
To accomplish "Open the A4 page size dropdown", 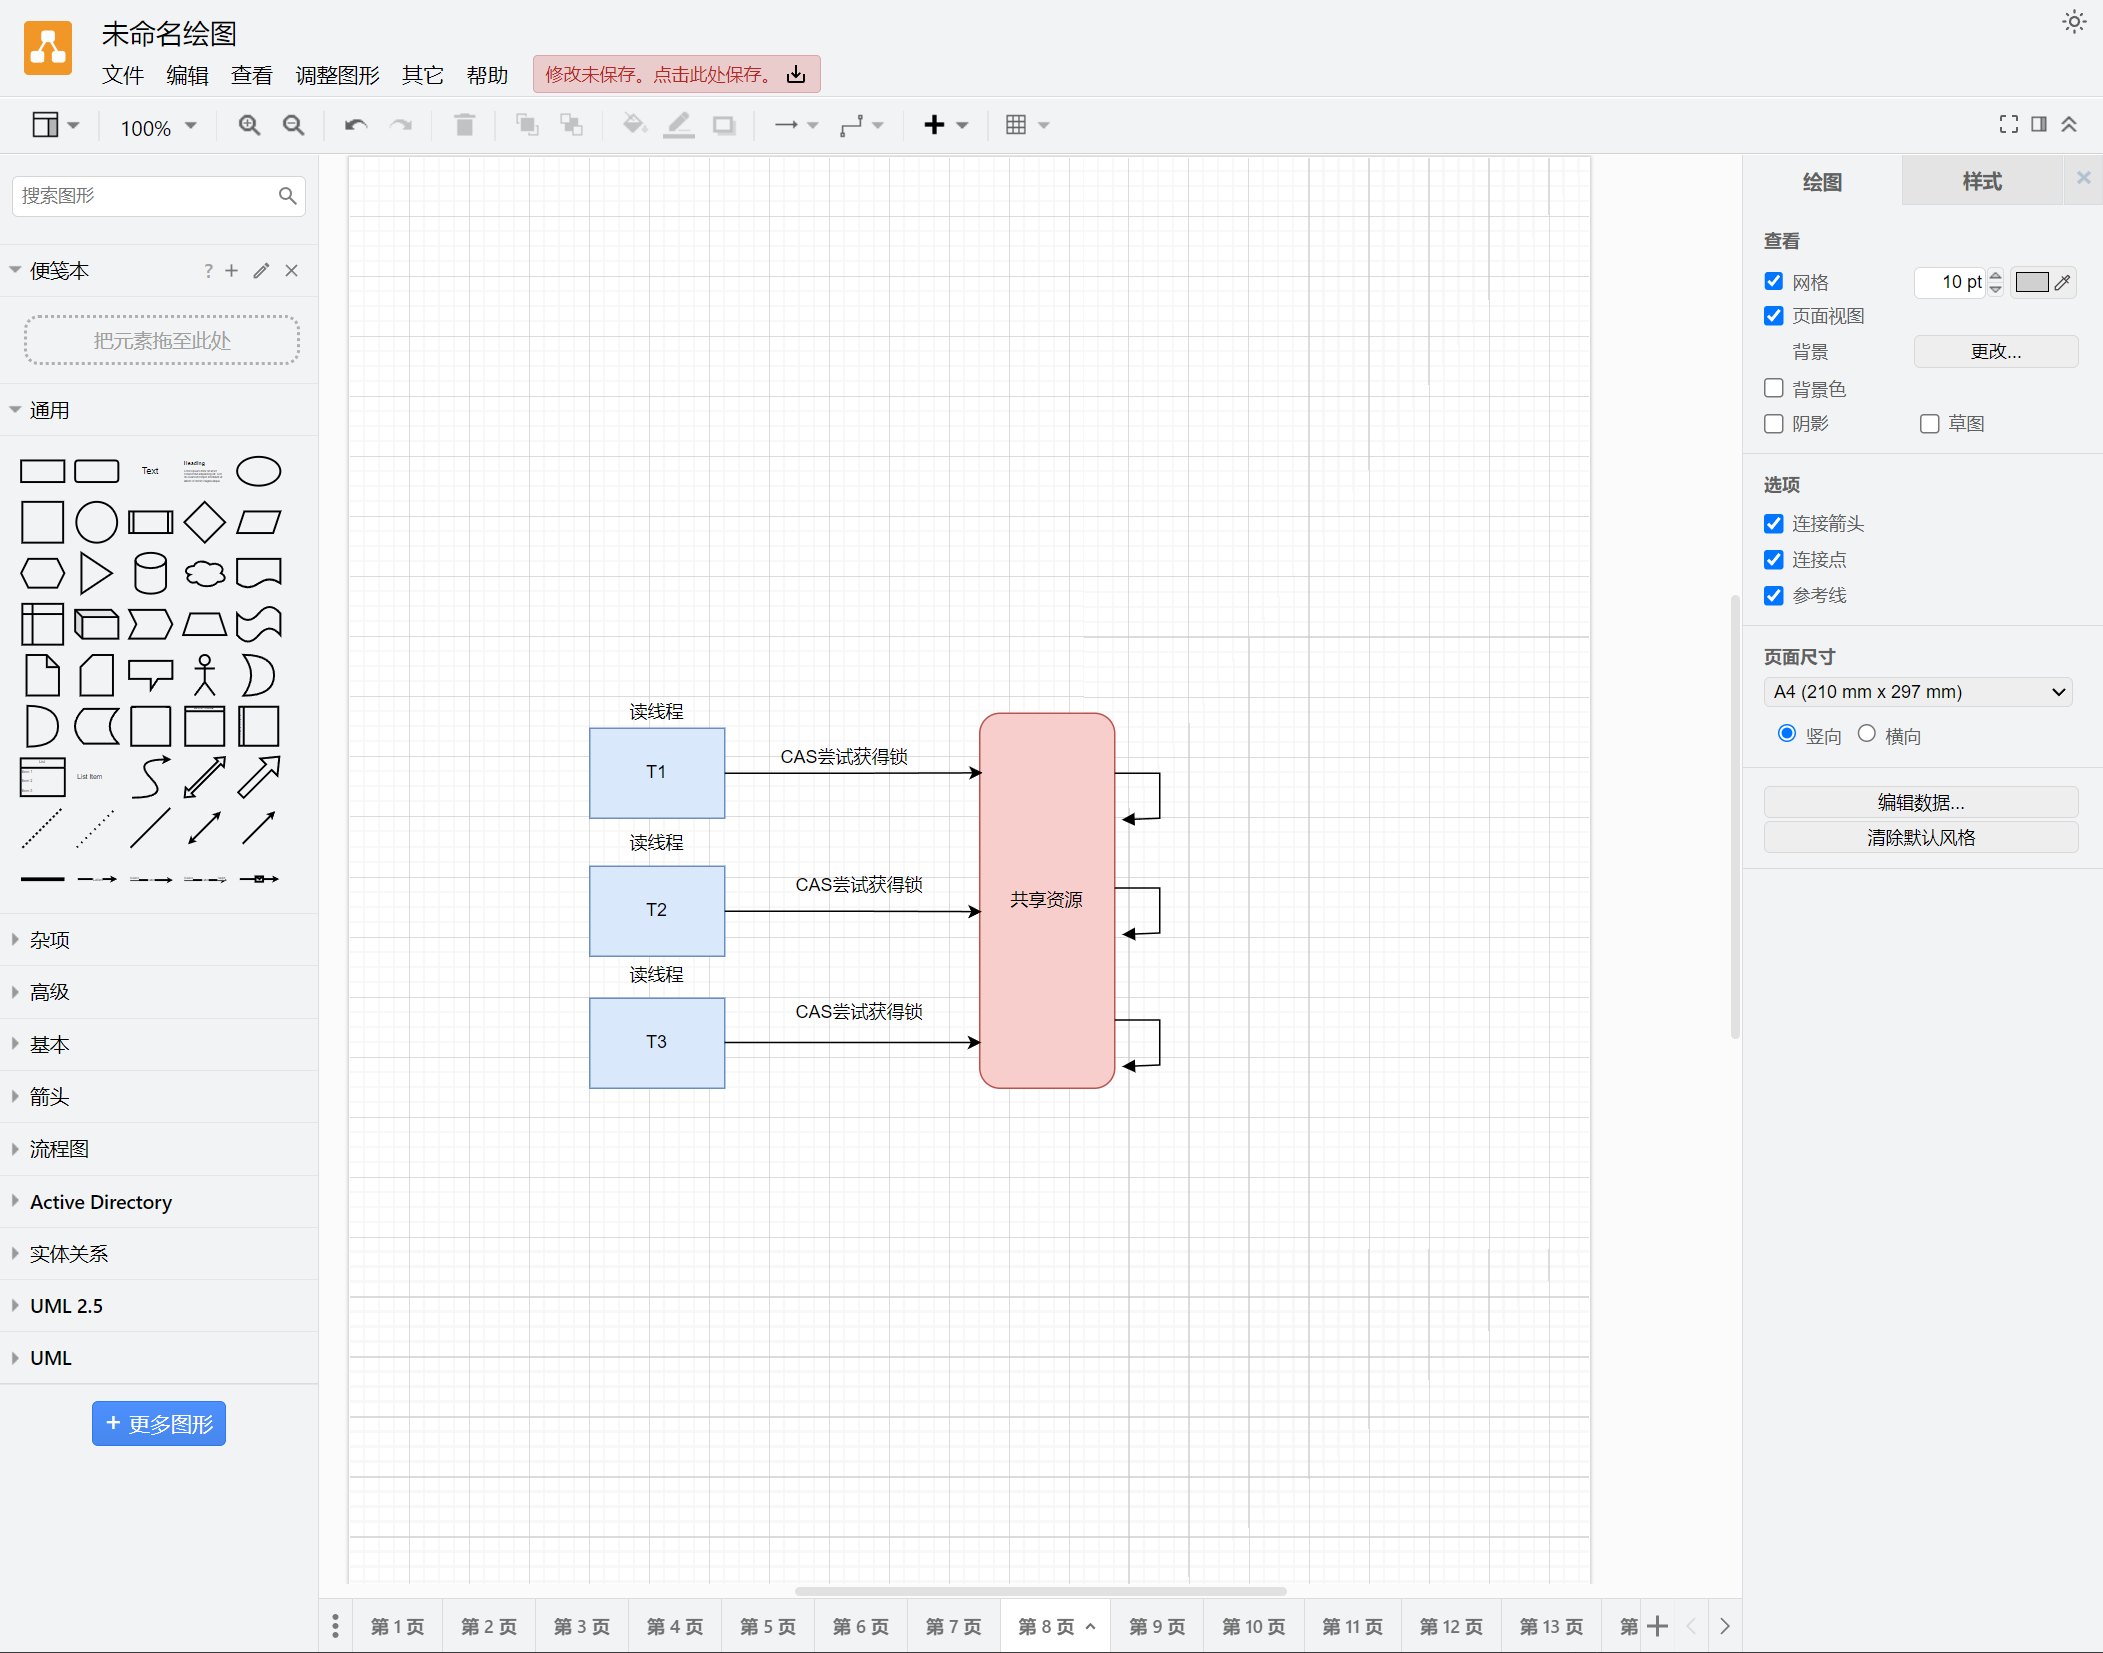I will 1918,692.
